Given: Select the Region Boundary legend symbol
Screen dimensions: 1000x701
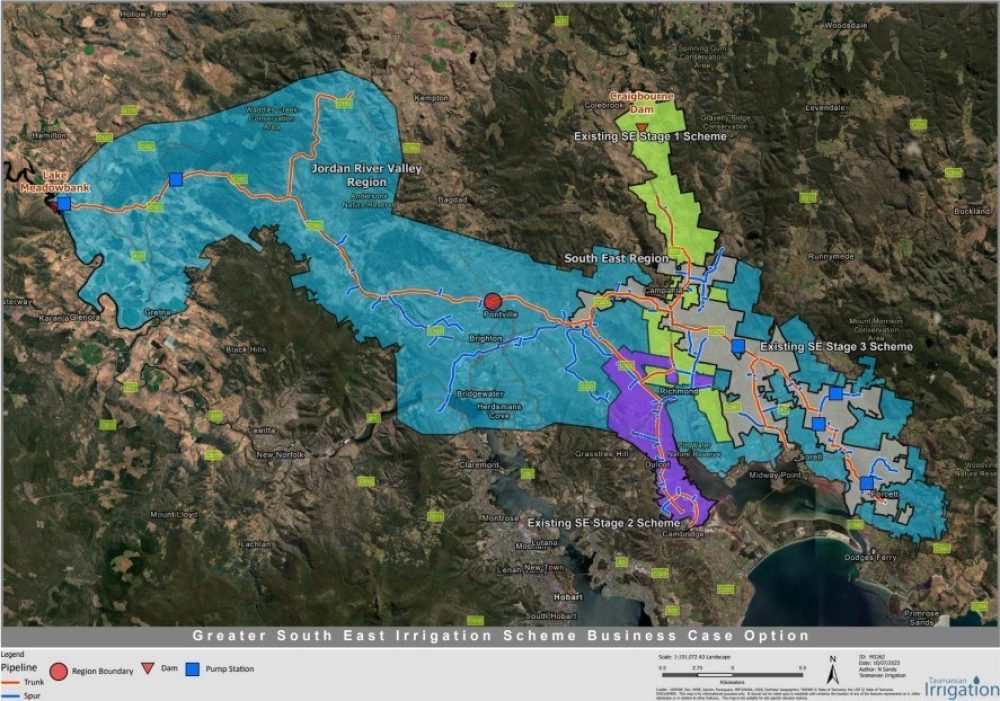Looking at the screenshot, I should point(58,668).
